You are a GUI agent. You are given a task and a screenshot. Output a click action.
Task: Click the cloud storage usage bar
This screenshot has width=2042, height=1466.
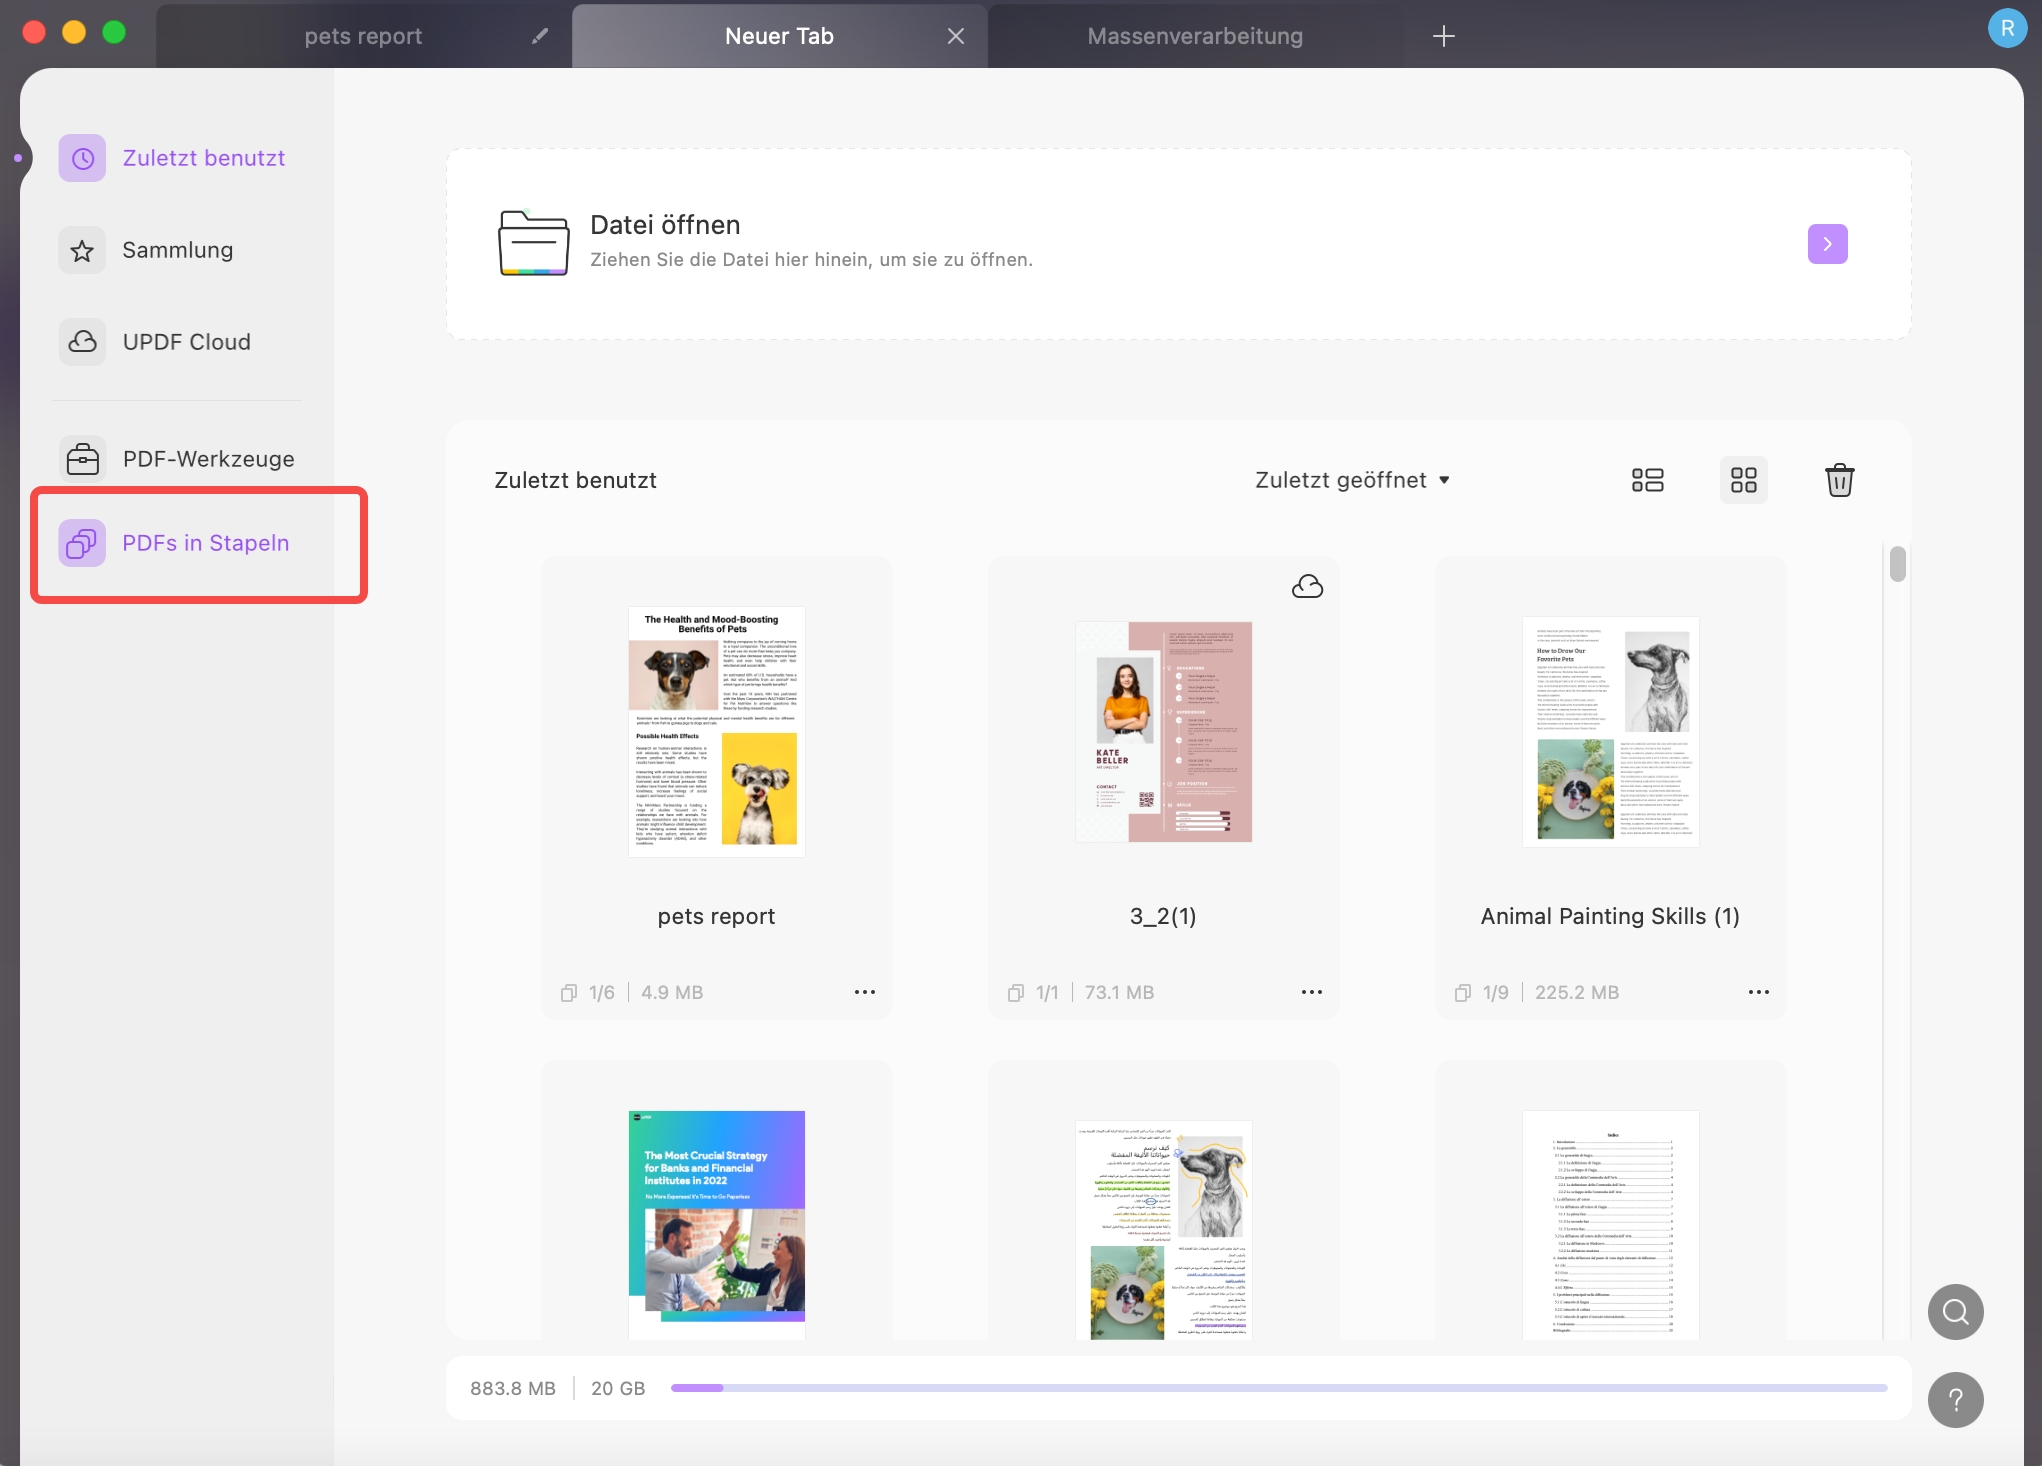point(1278,1388)
